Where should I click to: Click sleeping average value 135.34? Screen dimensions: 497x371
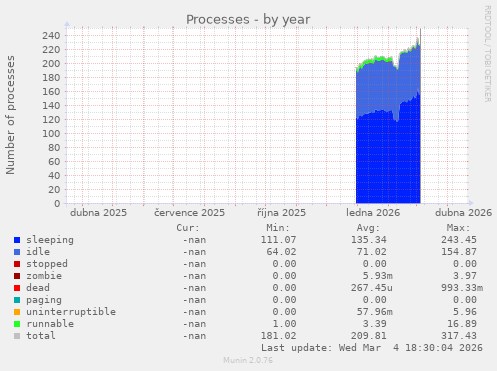coord(368,240)
